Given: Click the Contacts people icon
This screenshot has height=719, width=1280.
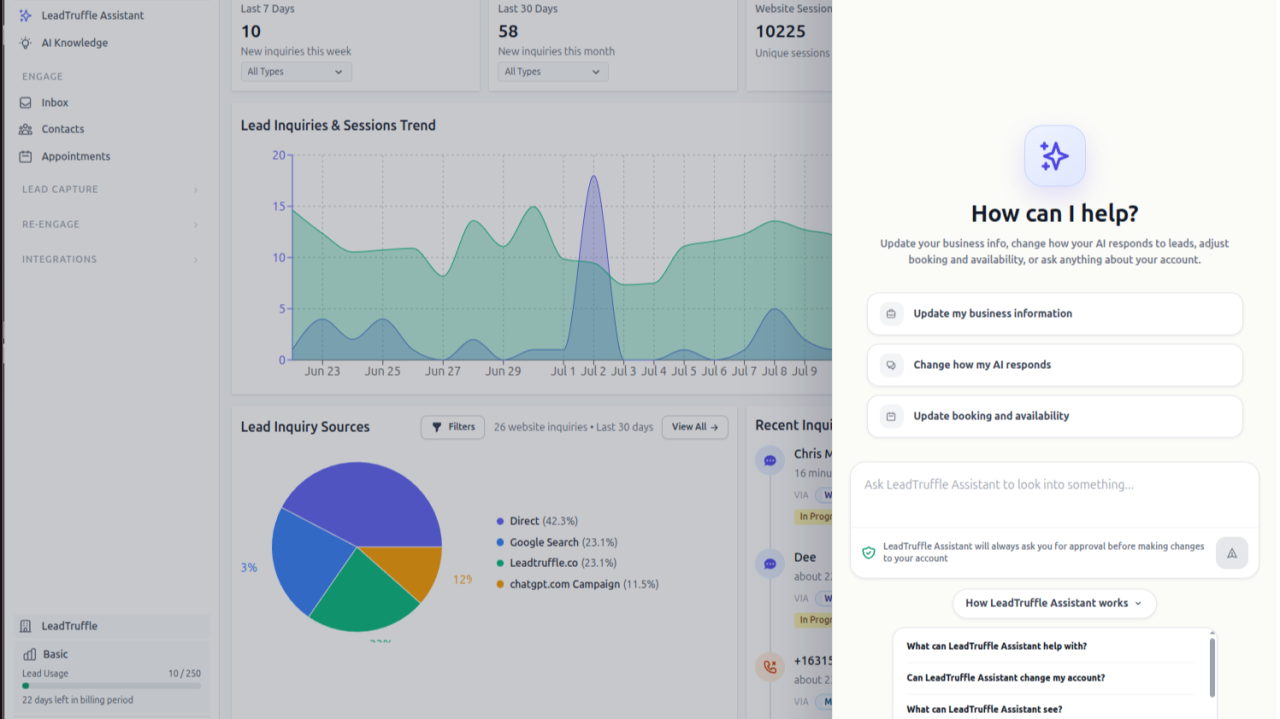Looking at the screenshot, I should [x=26, y=129].
